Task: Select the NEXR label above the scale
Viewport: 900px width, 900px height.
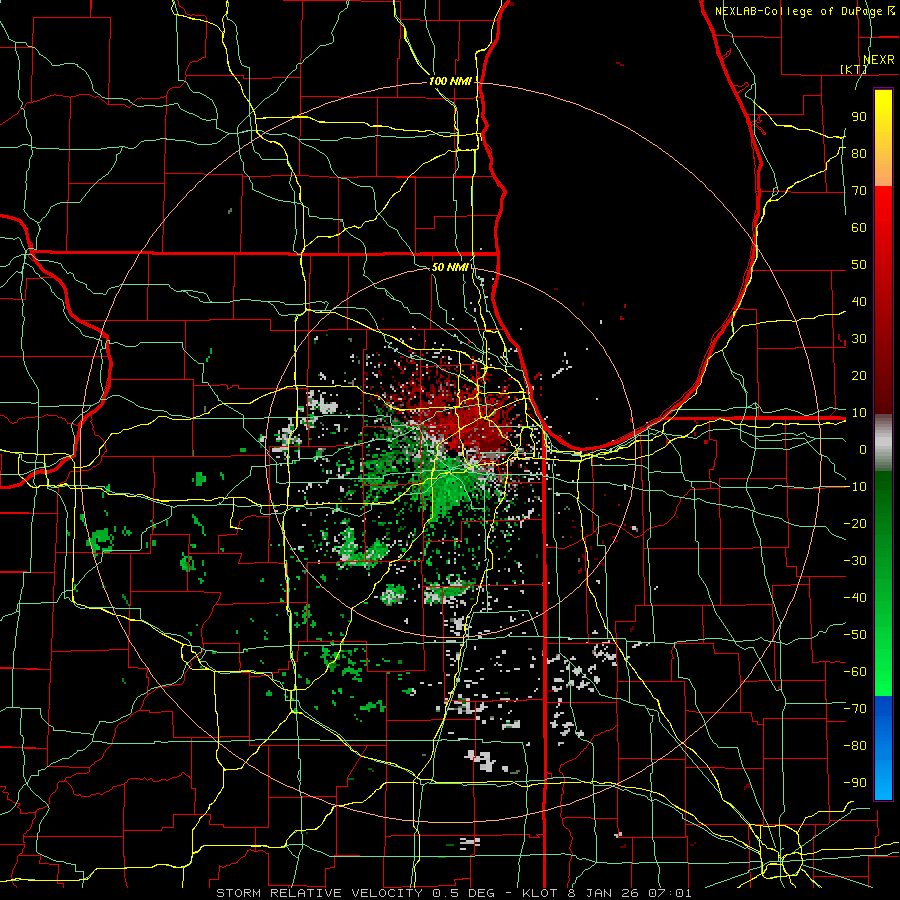Action: pos(878,60)
